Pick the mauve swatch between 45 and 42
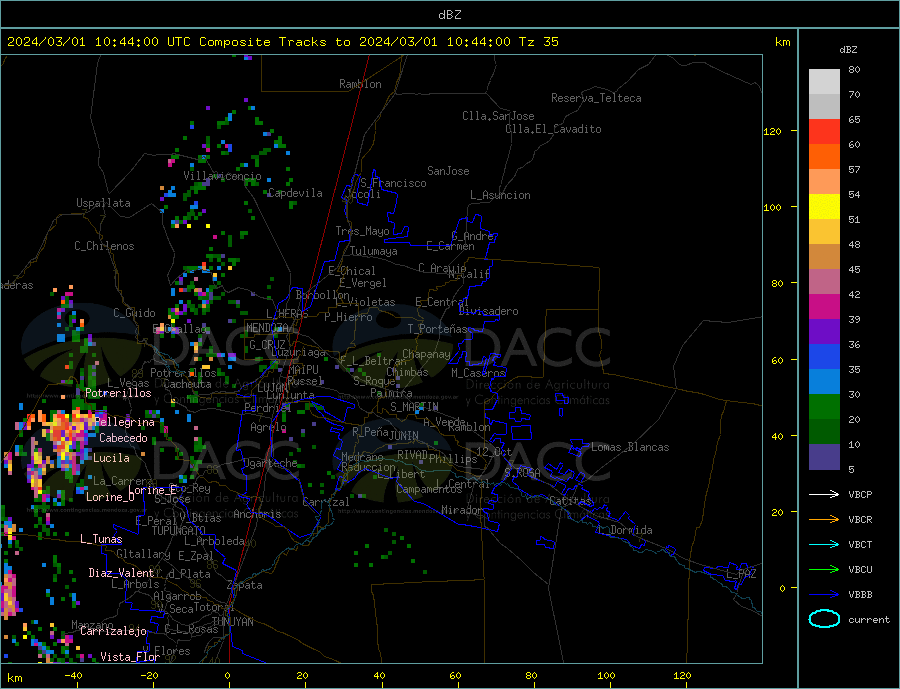Viewport: 900px width, 689px height. point(824,281)
